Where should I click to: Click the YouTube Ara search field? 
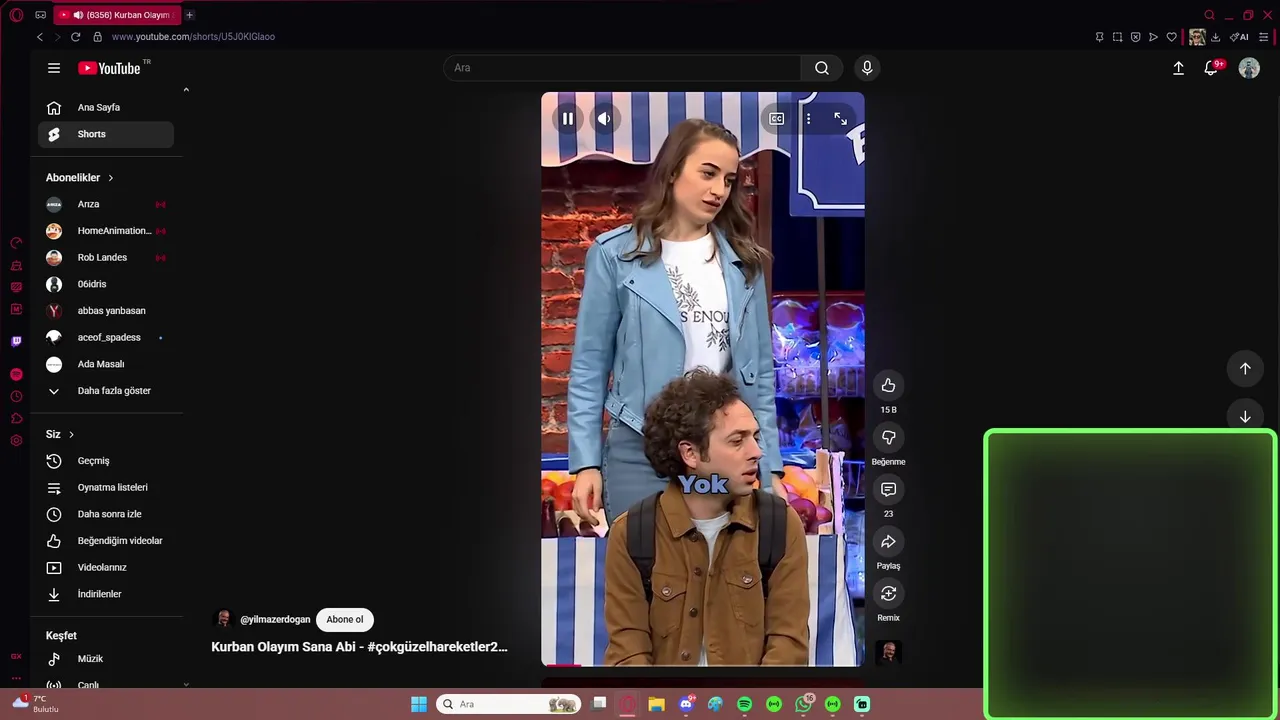point(622,68)
